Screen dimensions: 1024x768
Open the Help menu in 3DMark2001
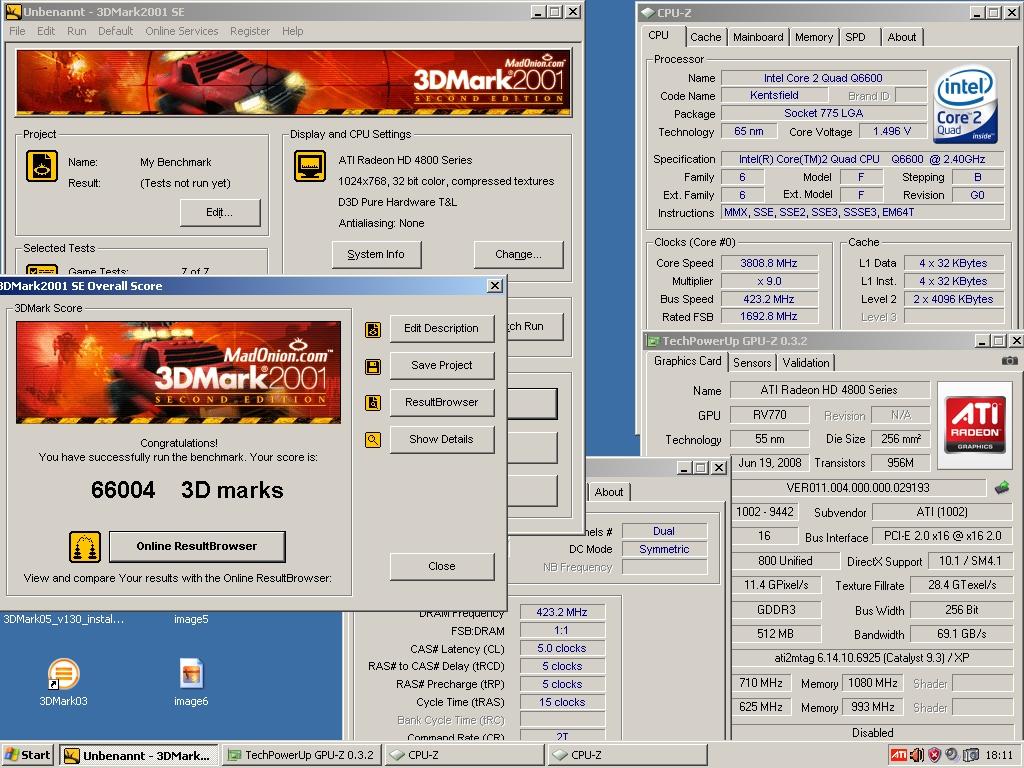click(x=293, y=31)
